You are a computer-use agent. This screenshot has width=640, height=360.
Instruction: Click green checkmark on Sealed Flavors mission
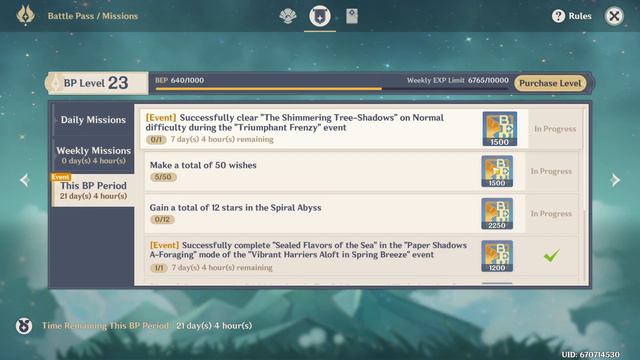pos(551,256)
